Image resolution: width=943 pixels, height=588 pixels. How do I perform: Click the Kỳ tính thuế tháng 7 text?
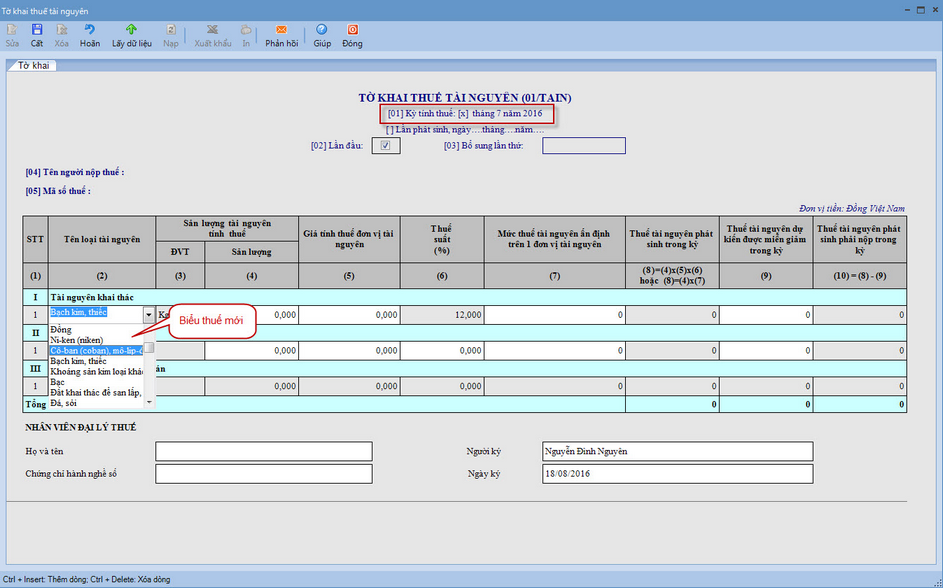[x=464, y=113]
